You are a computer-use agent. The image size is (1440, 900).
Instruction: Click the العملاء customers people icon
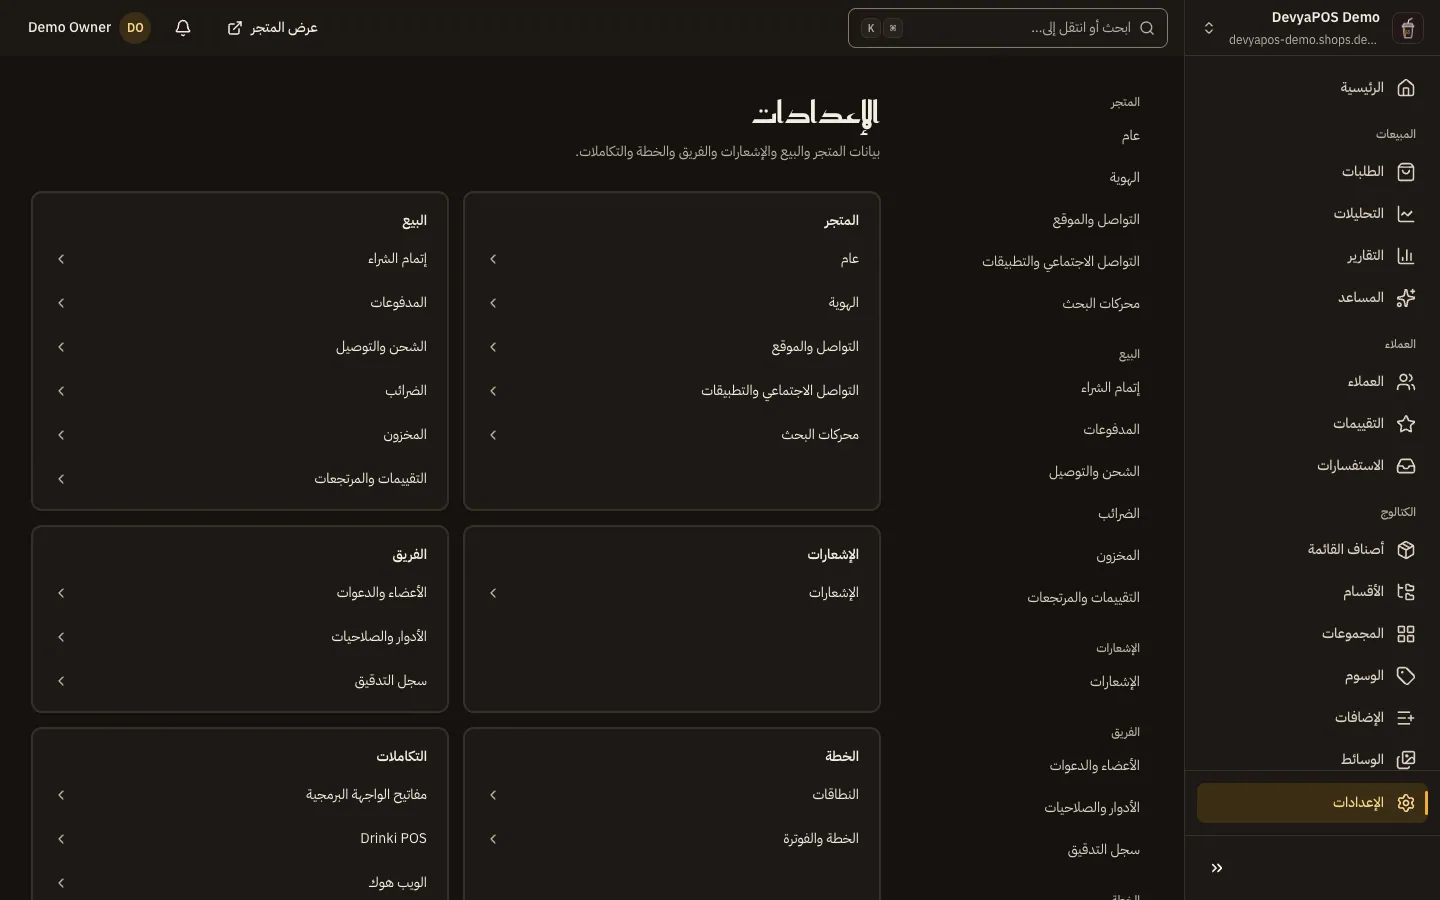pos(1406,382)
